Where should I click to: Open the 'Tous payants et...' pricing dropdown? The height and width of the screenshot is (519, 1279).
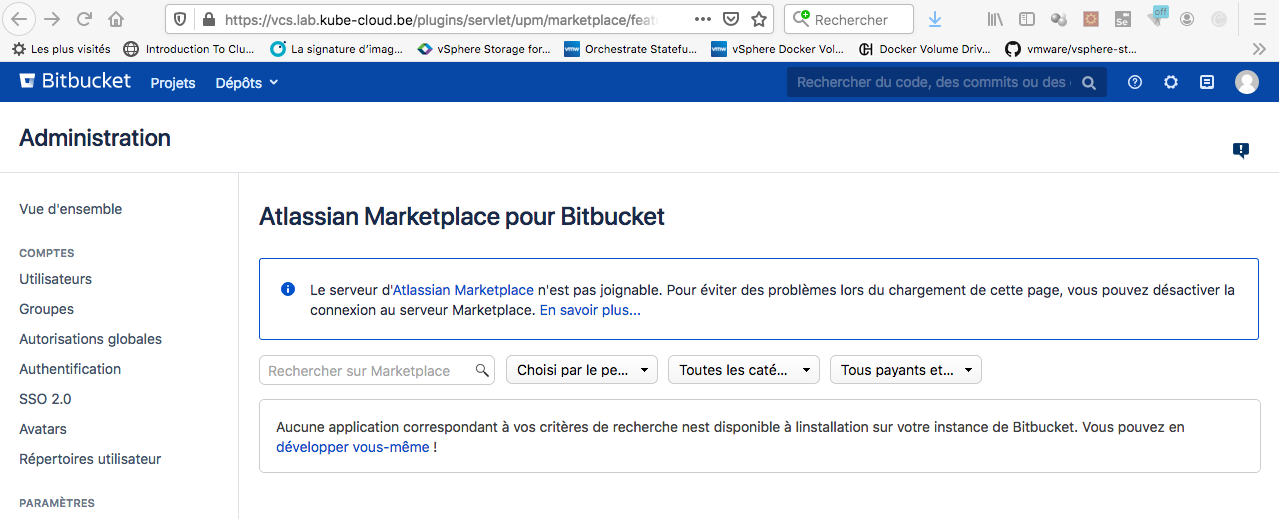pyautogui.click(x=906, y=370)
